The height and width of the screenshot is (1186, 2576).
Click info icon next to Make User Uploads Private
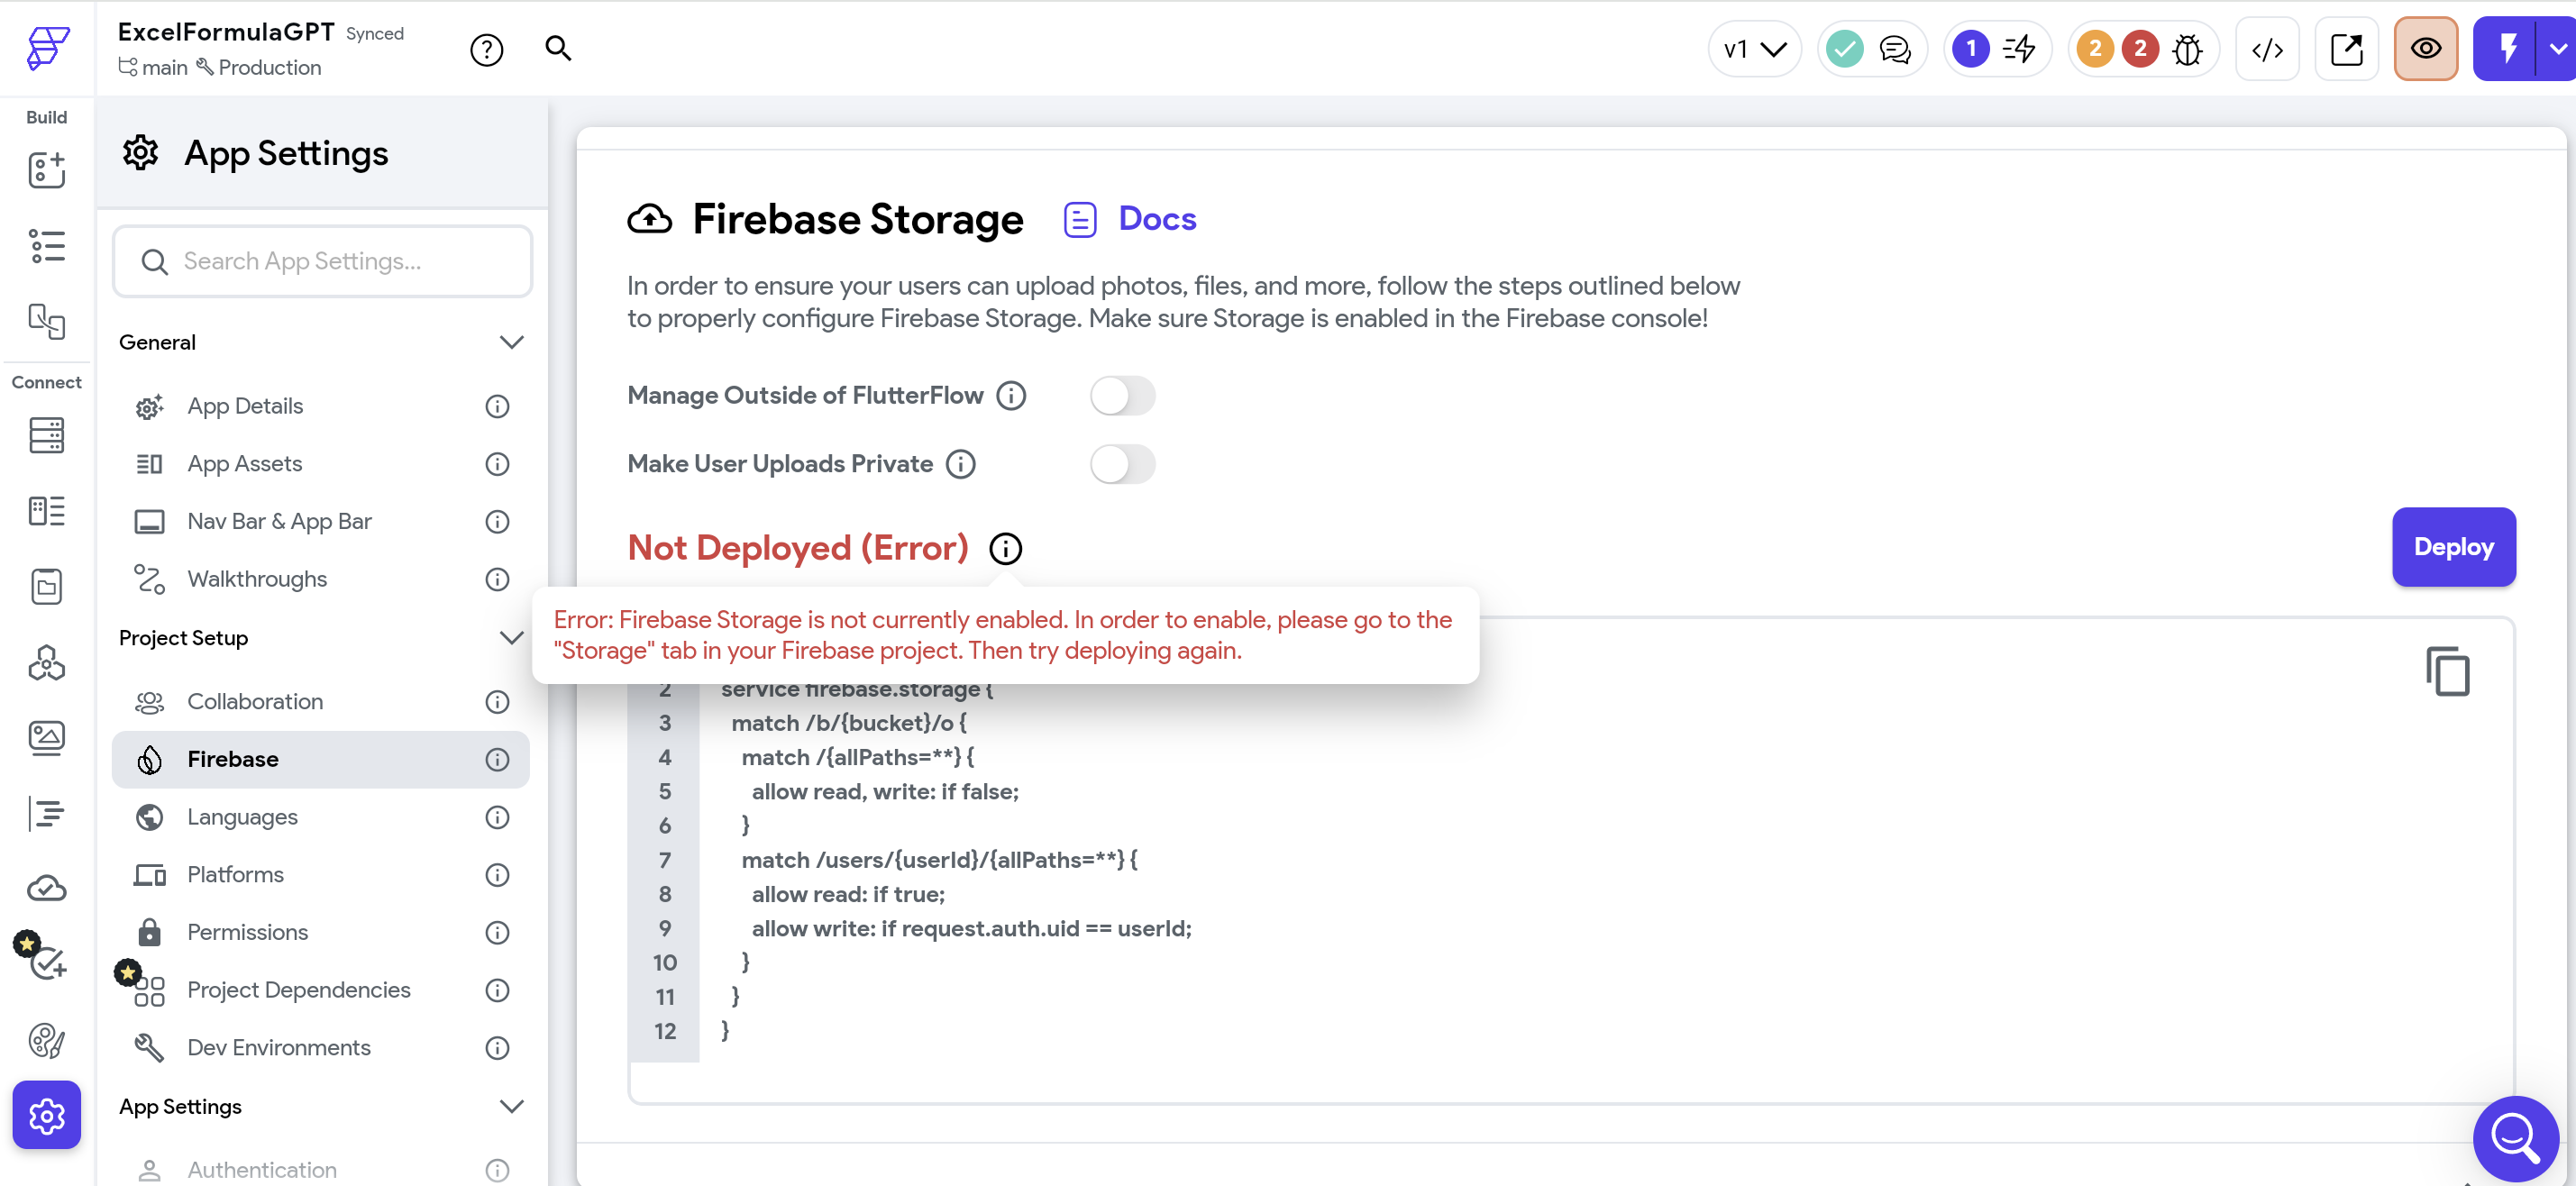(960, 465)
